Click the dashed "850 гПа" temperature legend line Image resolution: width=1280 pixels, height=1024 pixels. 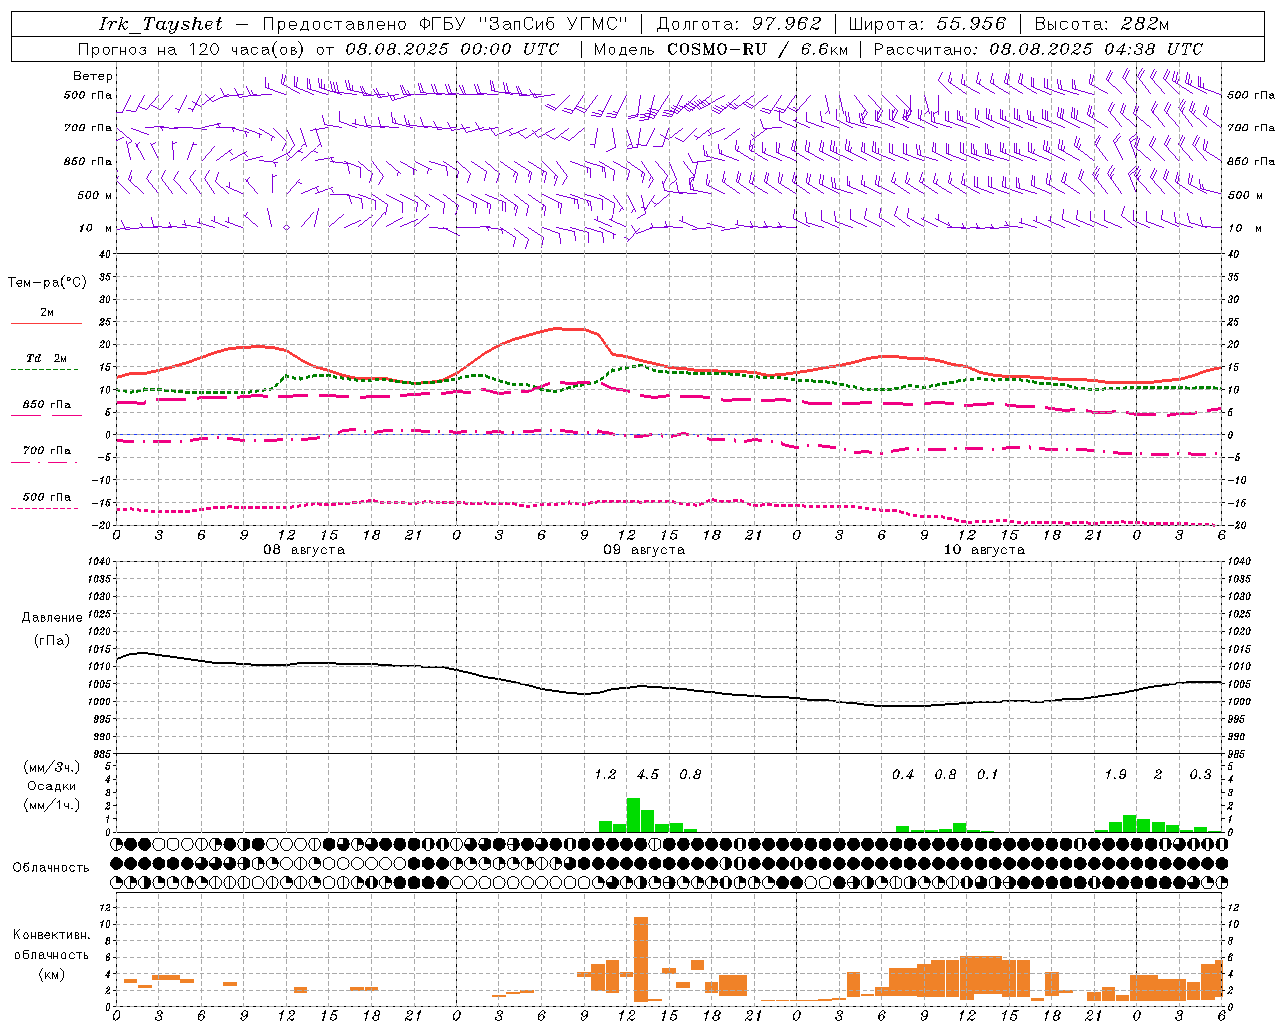pyautogui.click(x=44, y=415)
